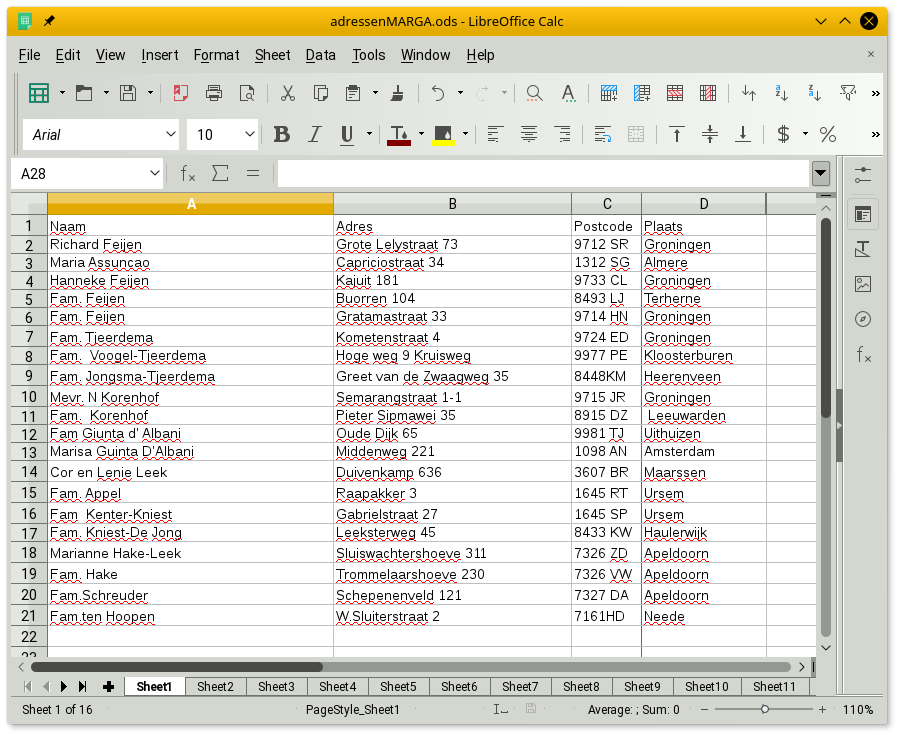Open the font size dropdown
Screen dimensions: 900x737
tap(249, 134)
